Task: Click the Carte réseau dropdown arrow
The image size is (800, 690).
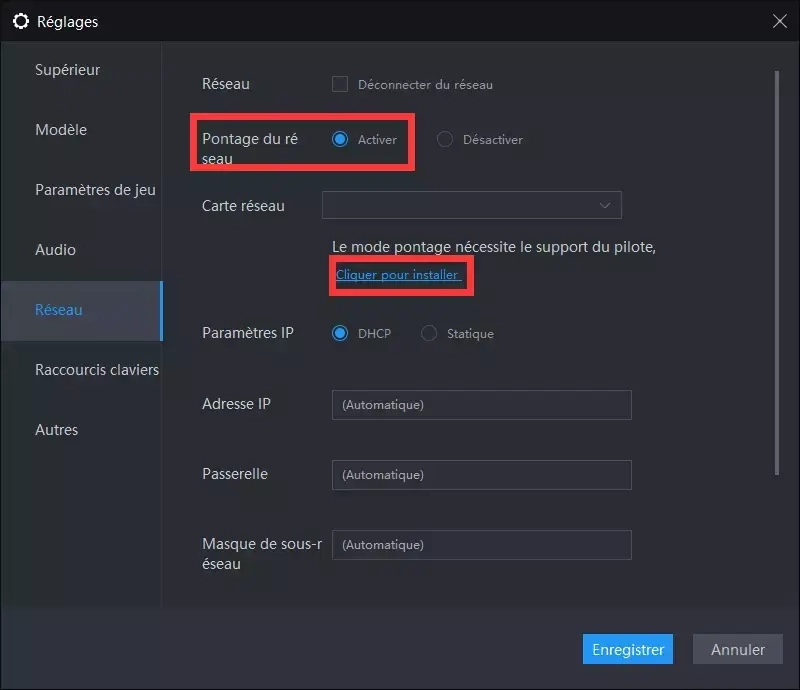Action: [x=605, y=205]
